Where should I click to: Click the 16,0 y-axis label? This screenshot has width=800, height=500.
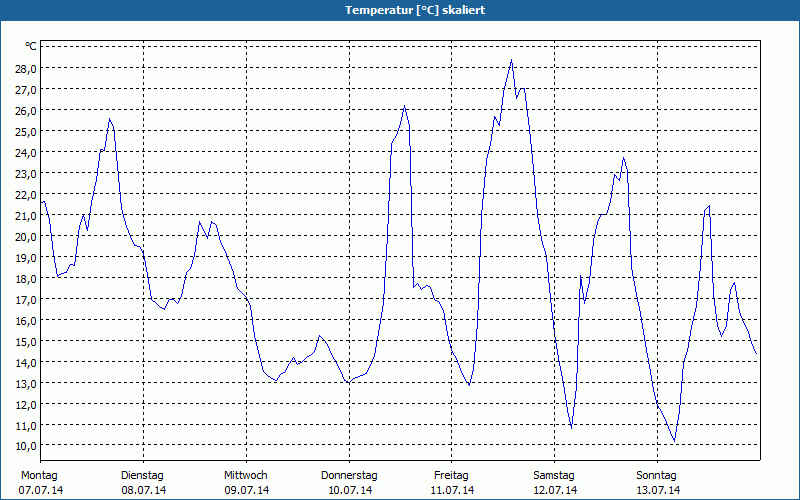click(26, 320)
